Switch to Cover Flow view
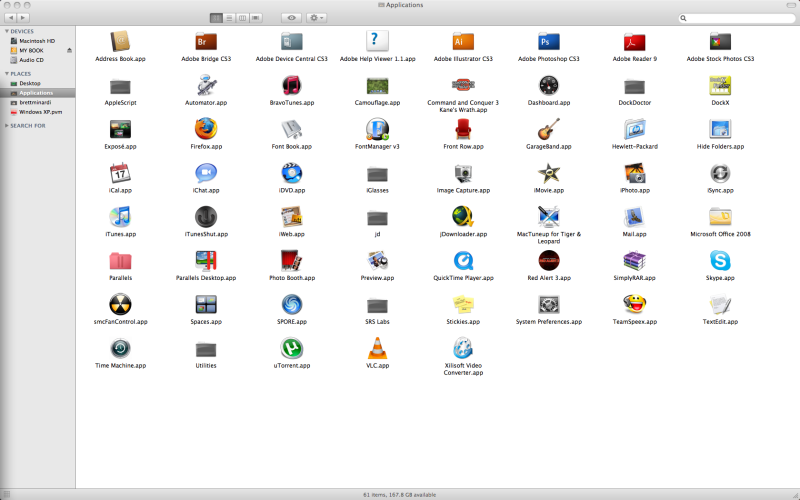The image size is (800, 500). pos(256,18)
